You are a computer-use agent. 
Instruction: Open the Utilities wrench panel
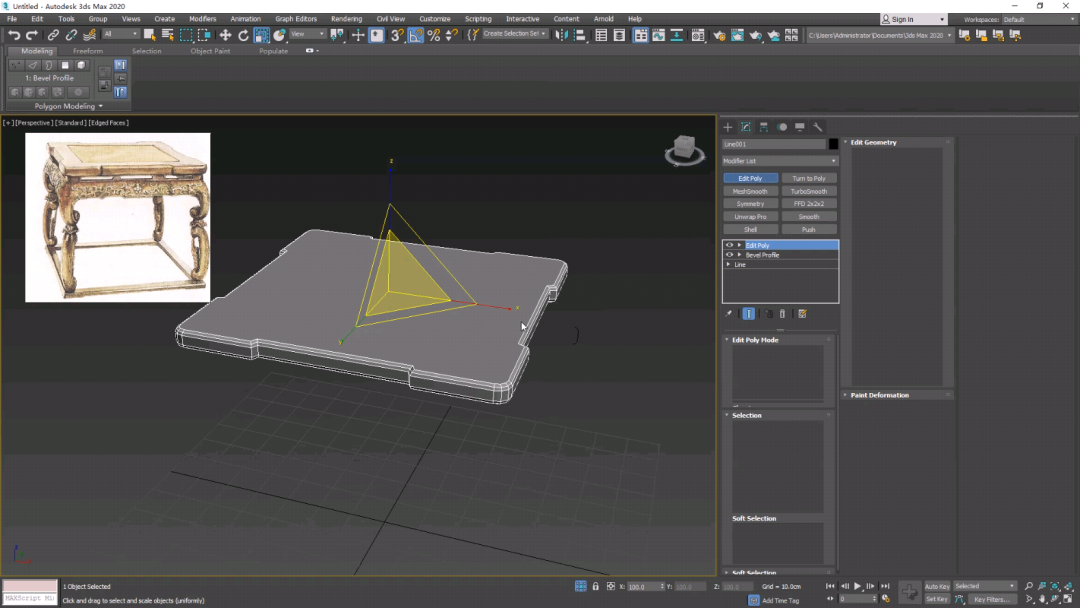(x=818, y=127)
